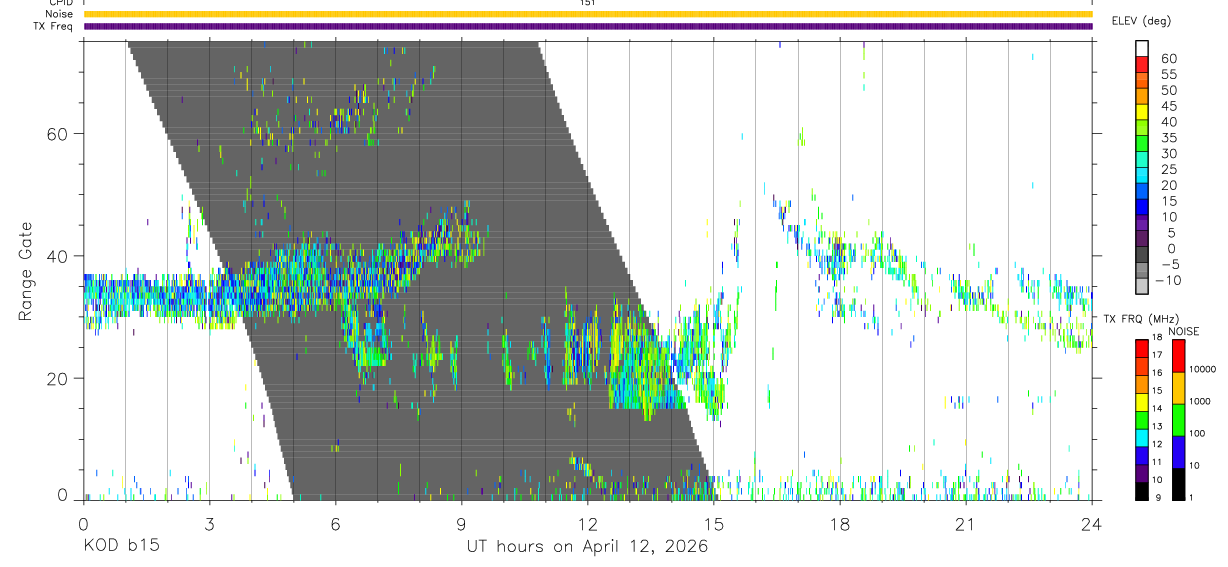Click the "KOD b15" radar beam label

point(120,546)
